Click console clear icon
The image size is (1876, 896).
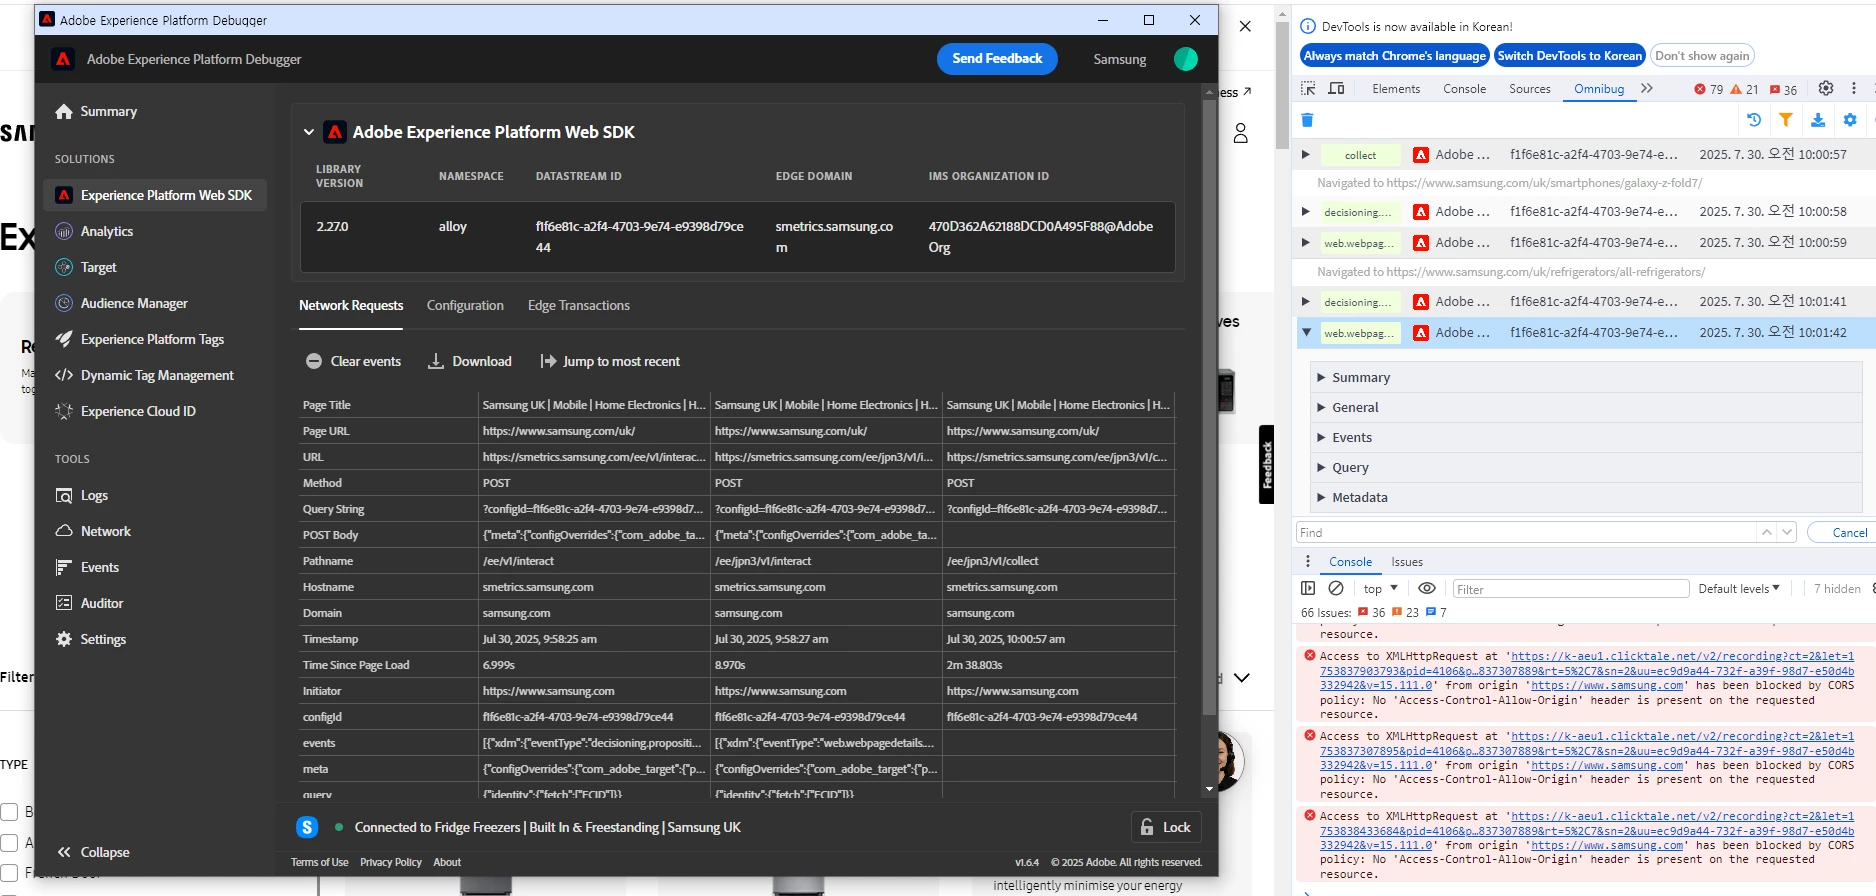point(1336,588)
